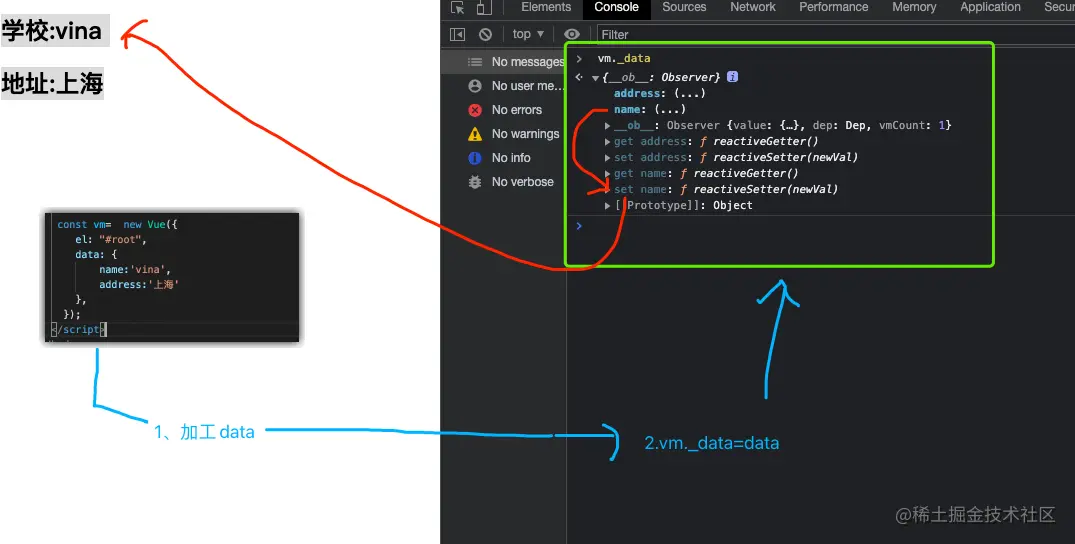
Task: Select the inspect element cursor icon
Action: [458, 8]
